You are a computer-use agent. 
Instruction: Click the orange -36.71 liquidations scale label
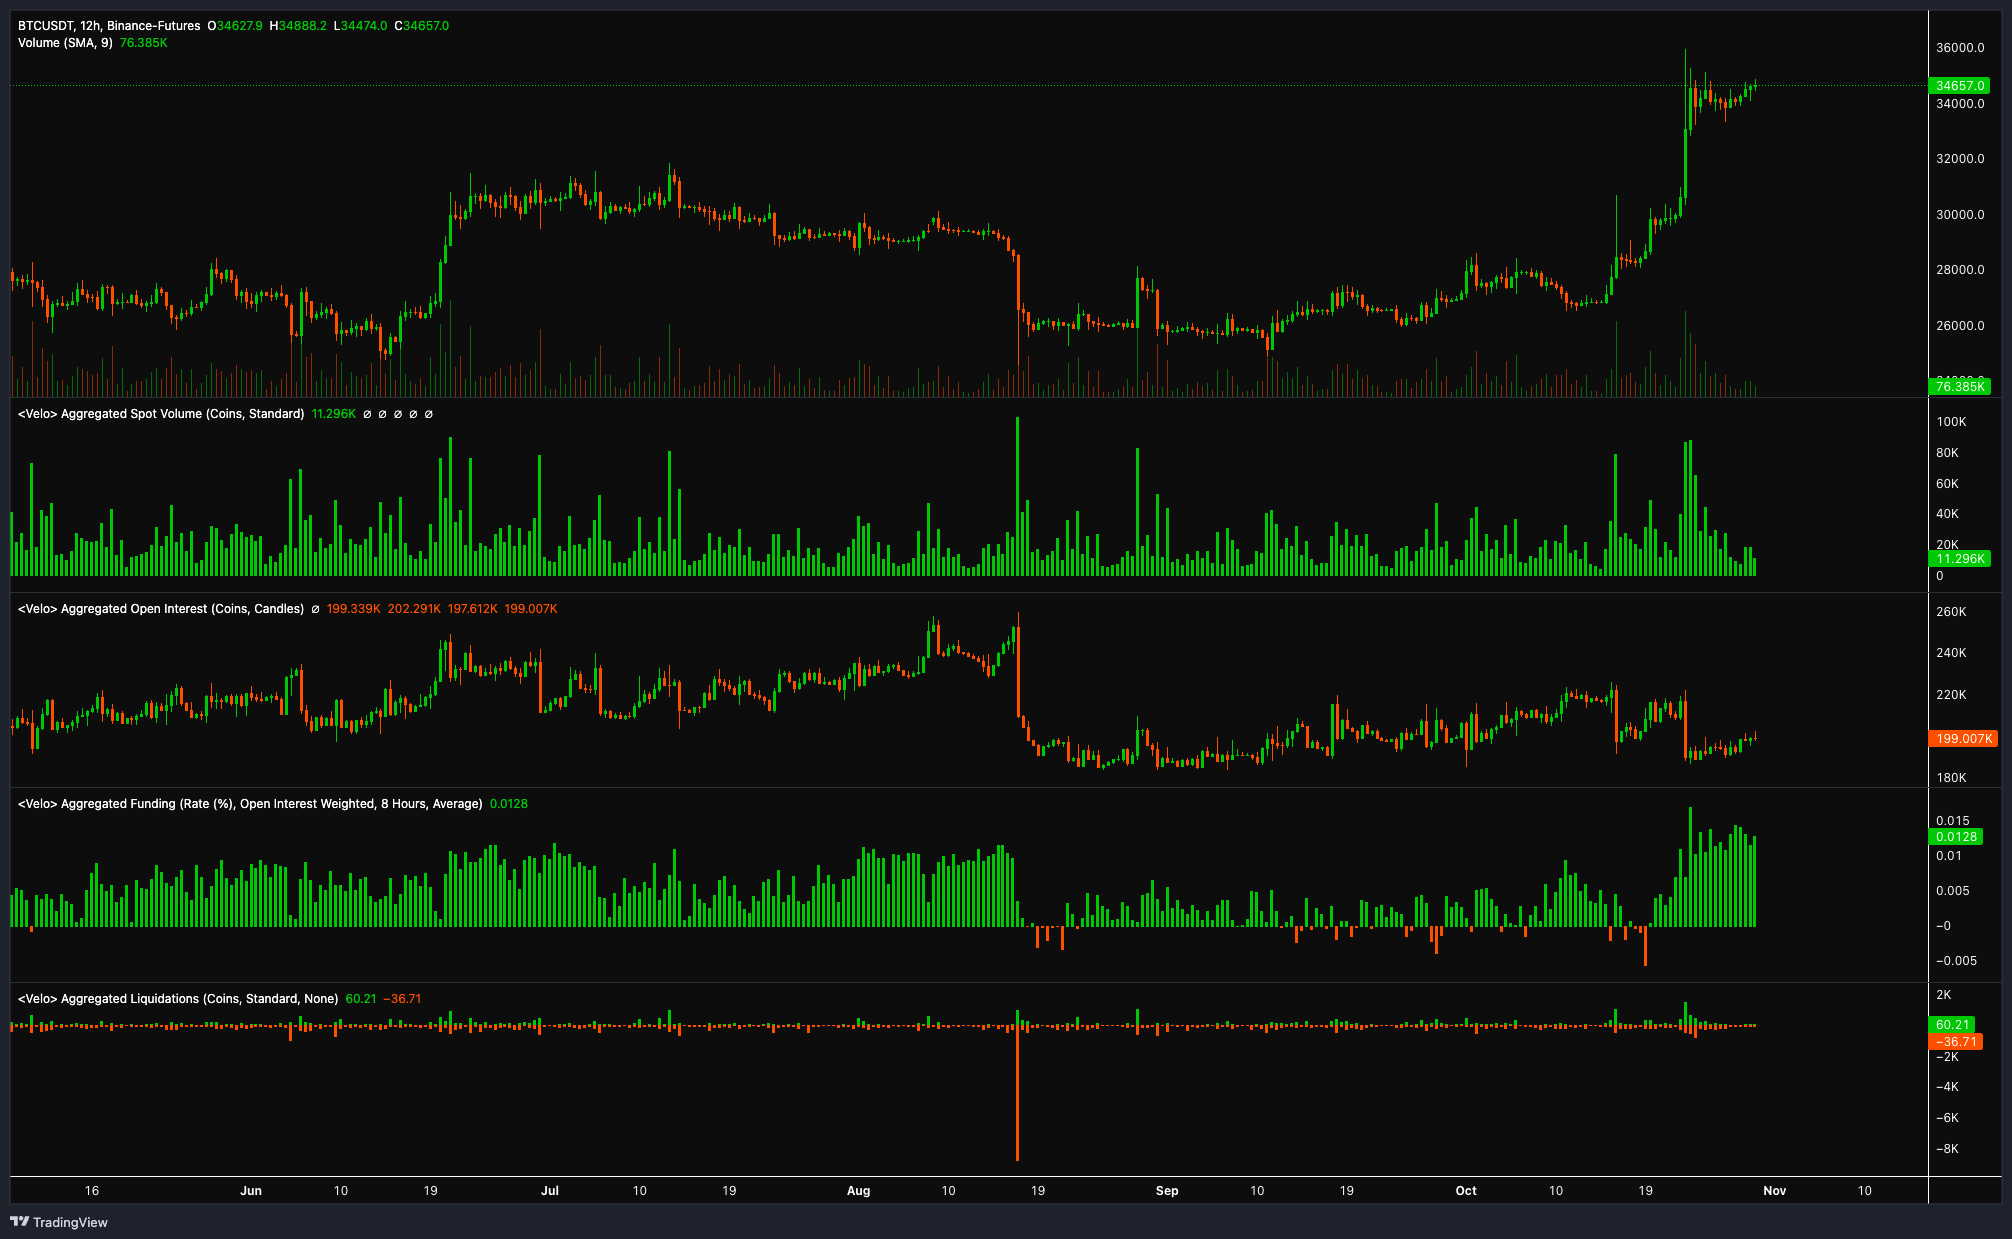(x=1955, y=1041)
